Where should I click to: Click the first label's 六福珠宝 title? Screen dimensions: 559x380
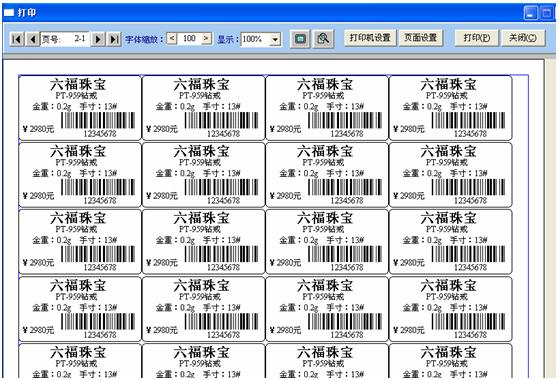click(78, 84)
